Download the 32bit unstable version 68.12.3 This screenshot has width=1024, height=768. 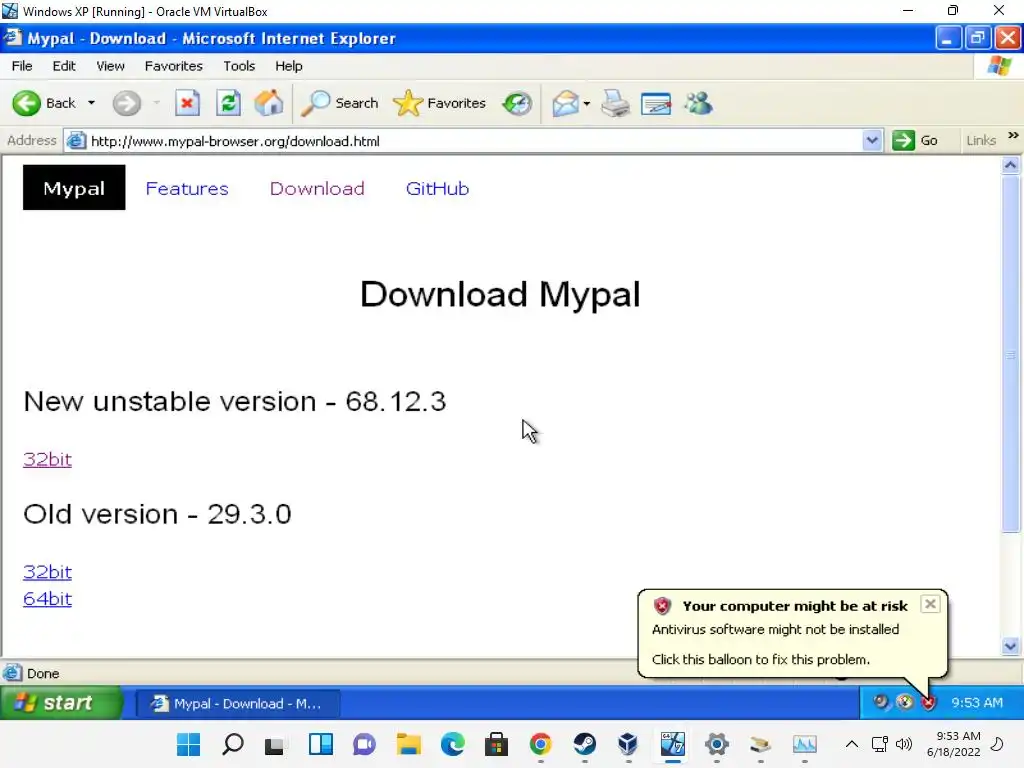pyautogui.click(x=47, y=459)
